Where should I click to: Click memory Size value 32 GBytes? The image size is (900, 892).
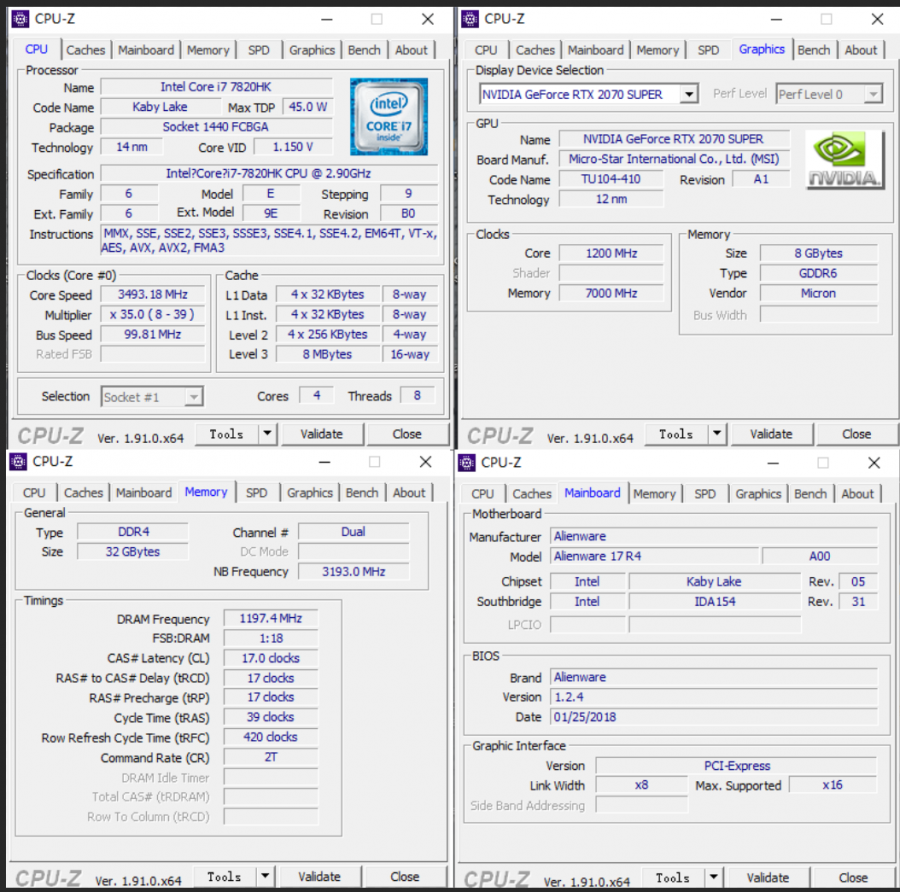coord(133,552)
